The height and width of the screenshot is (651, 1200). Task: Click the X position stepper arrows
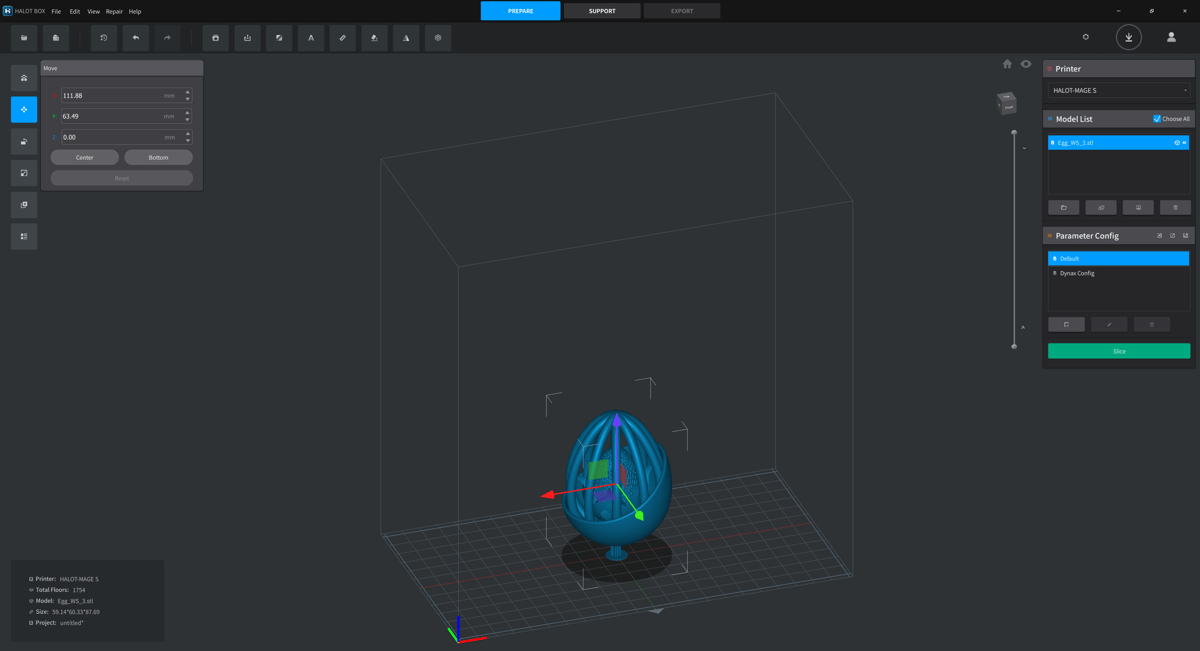188,96
